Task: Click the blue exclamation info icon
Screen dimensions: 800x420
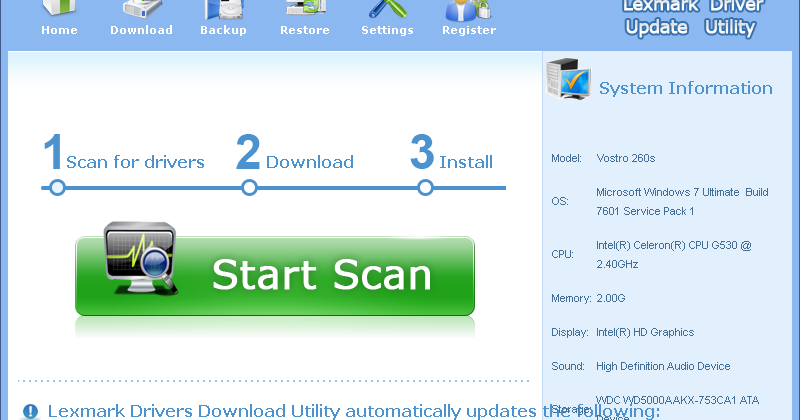Action: click(31, 411)
